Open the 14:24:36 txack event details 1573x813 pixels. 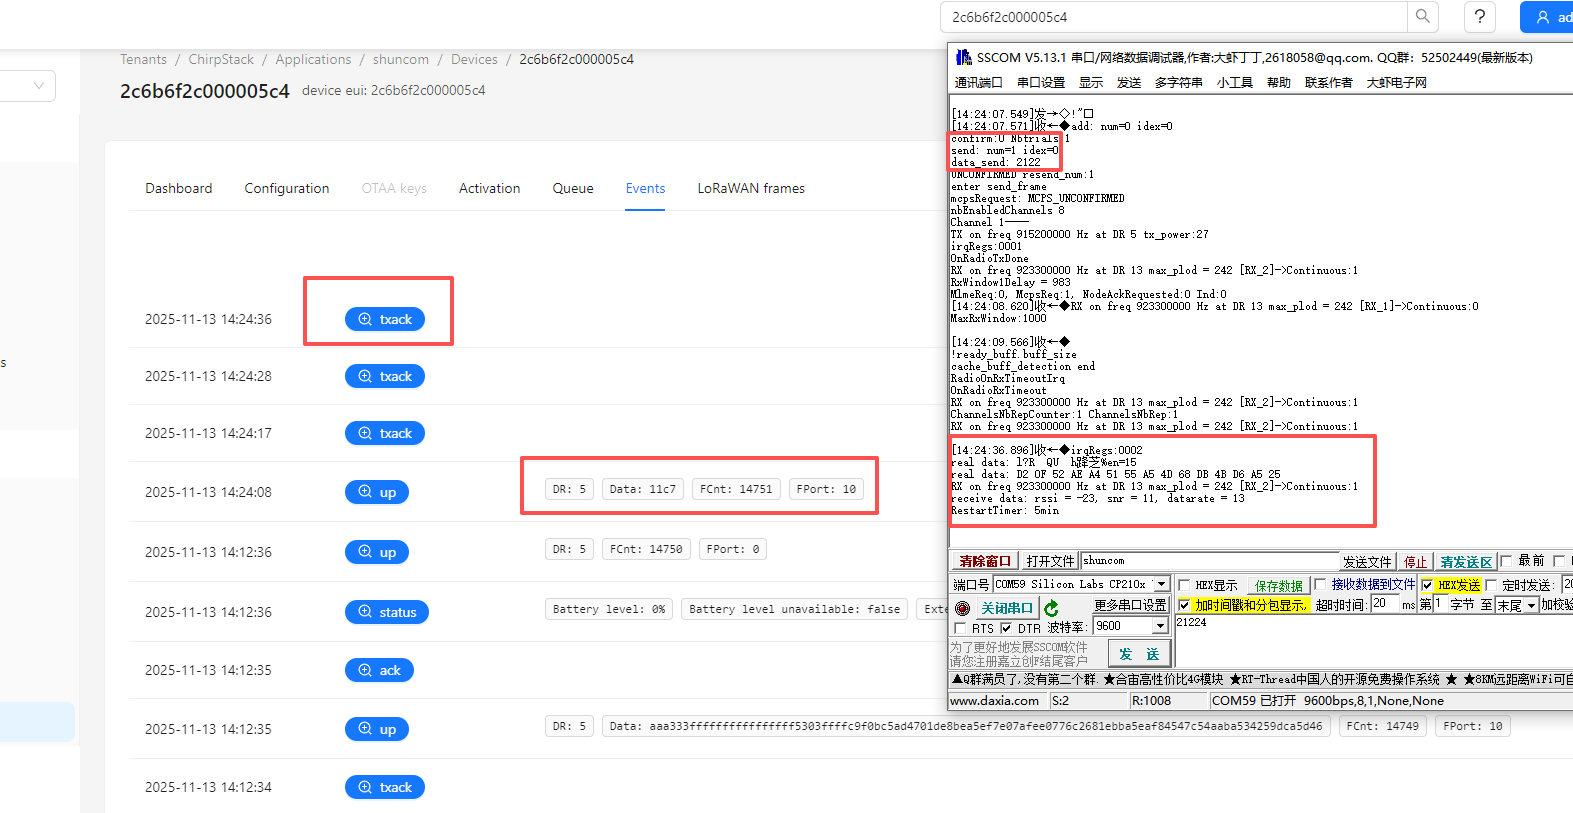pos(385,319)
